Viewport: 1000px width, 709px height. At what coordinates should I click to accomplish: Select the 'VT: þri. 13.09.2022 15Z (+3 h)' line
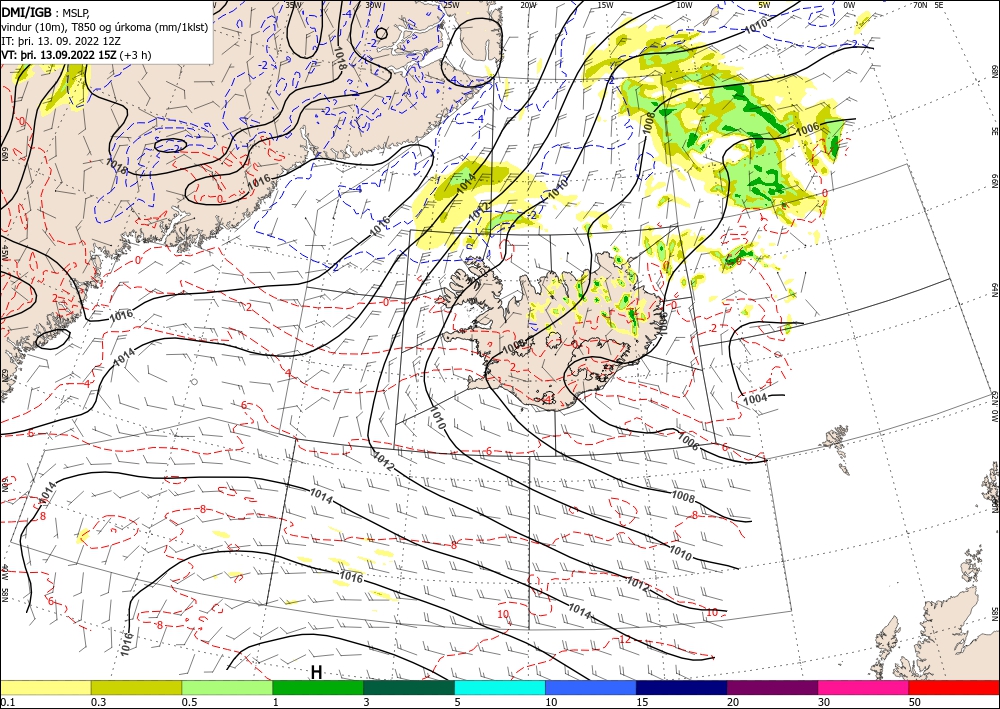[77, 55]
